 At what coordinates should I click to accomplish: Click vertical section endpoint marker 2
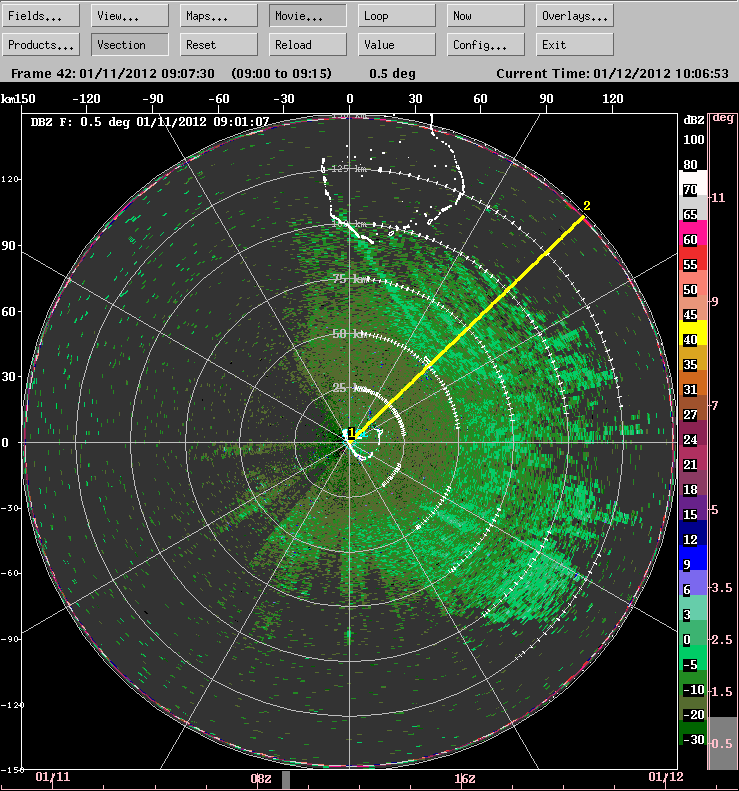[586, 206]
